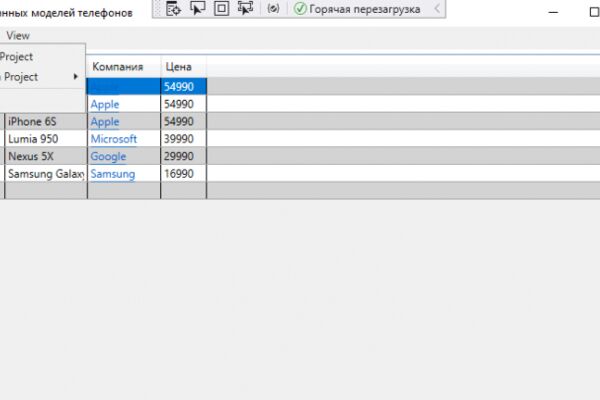
Task: Minimize the application window
Action: (x=553, y=12)
